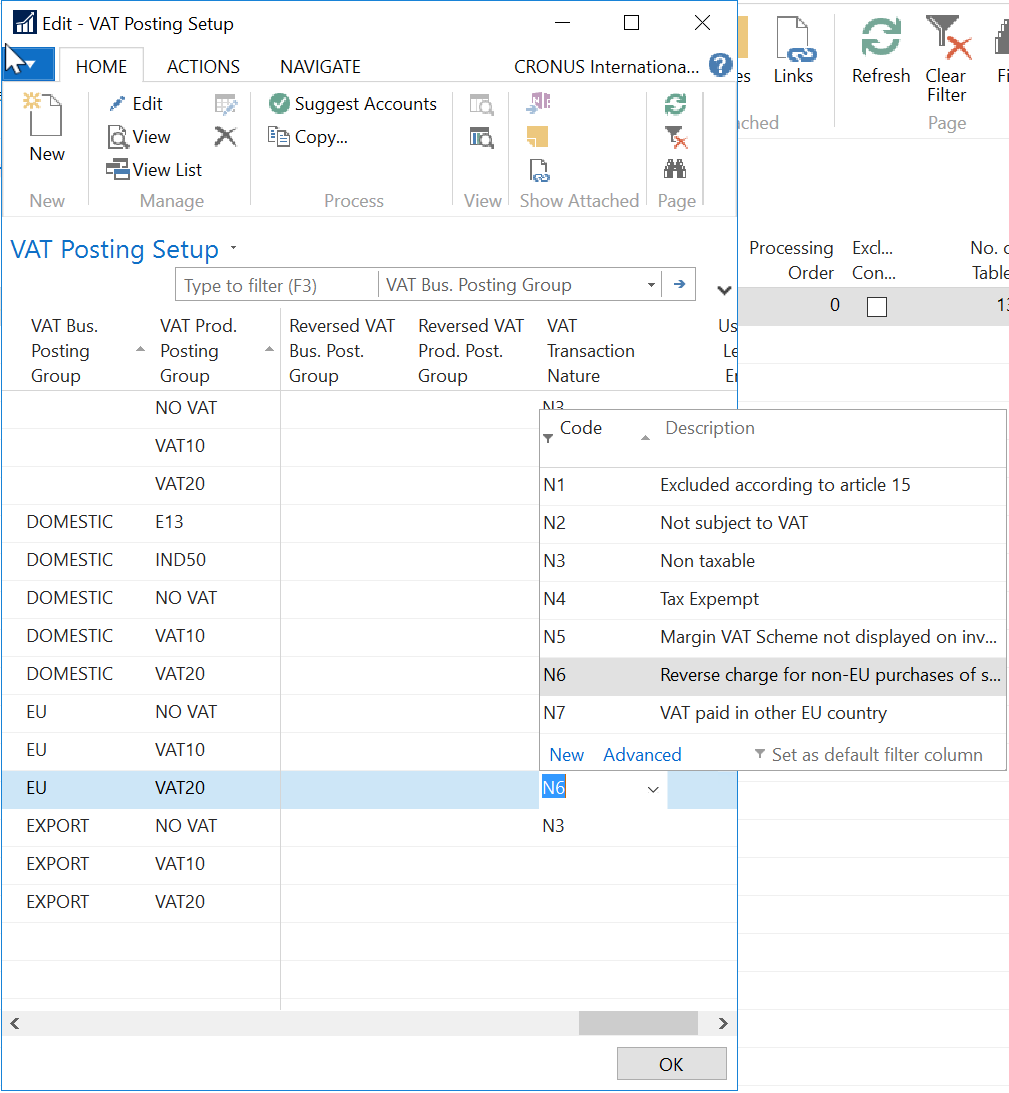Click the New record icon

point(45,115)
